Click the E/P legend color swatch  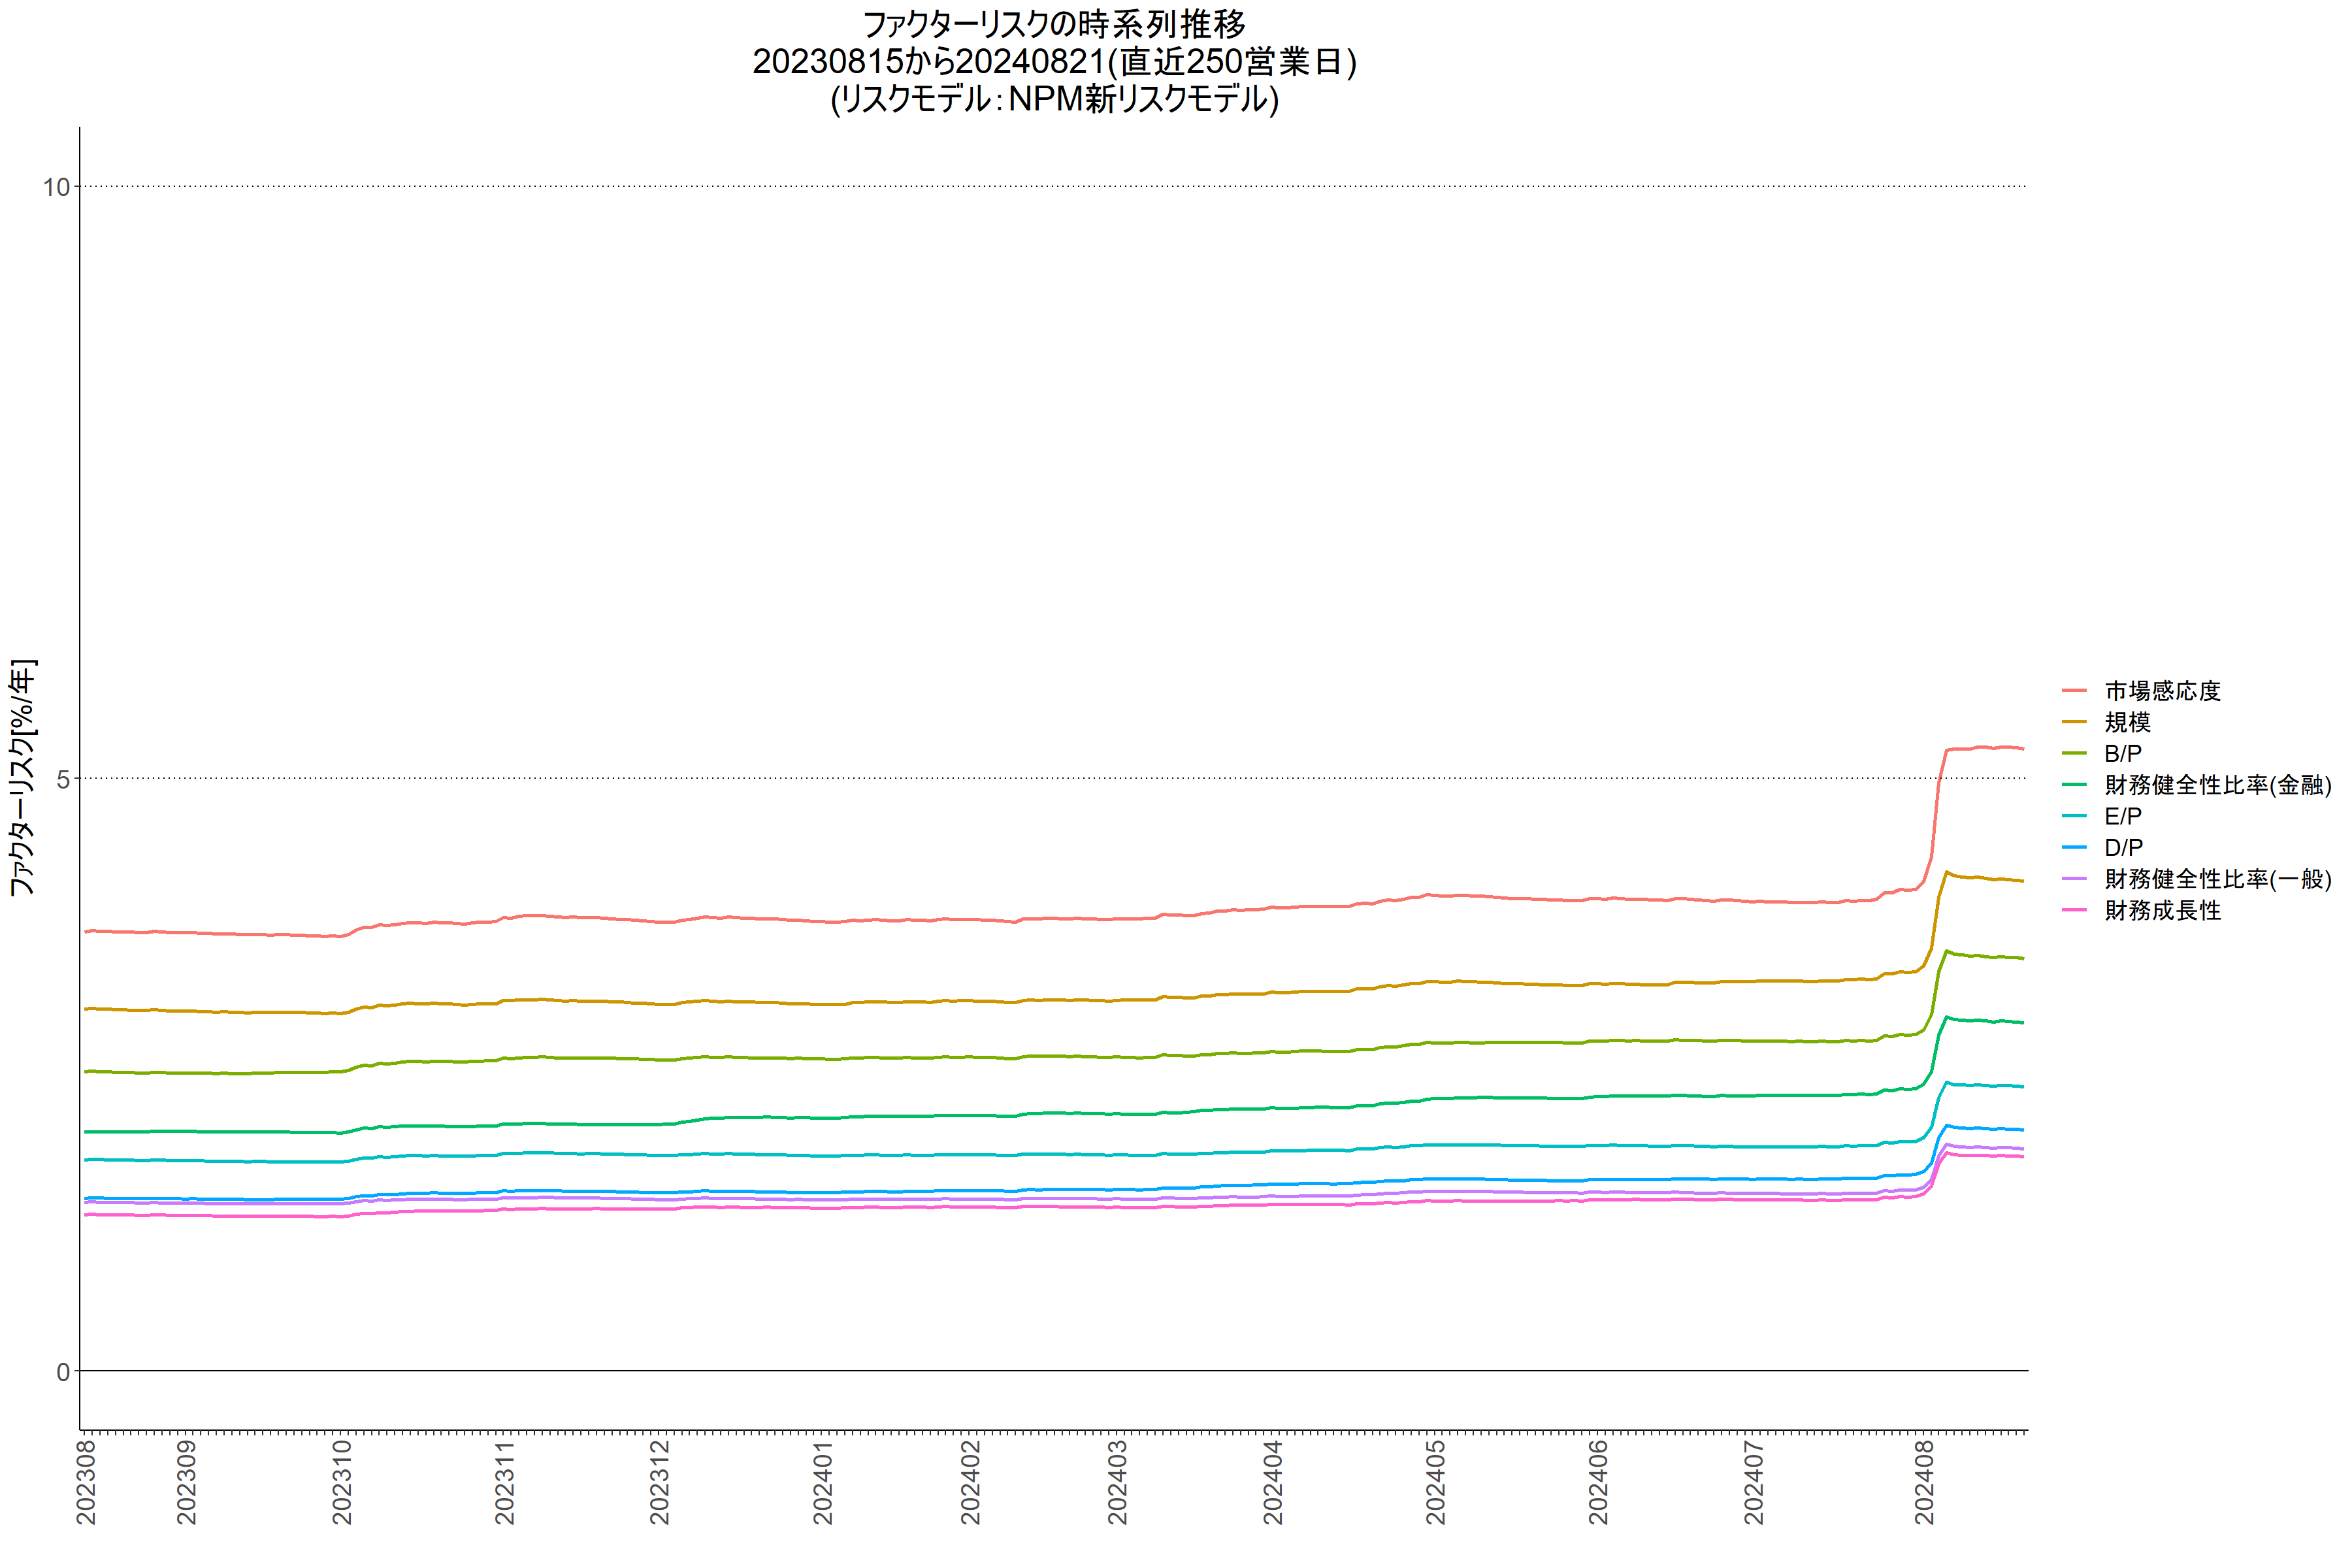(x=2074, y=816)
